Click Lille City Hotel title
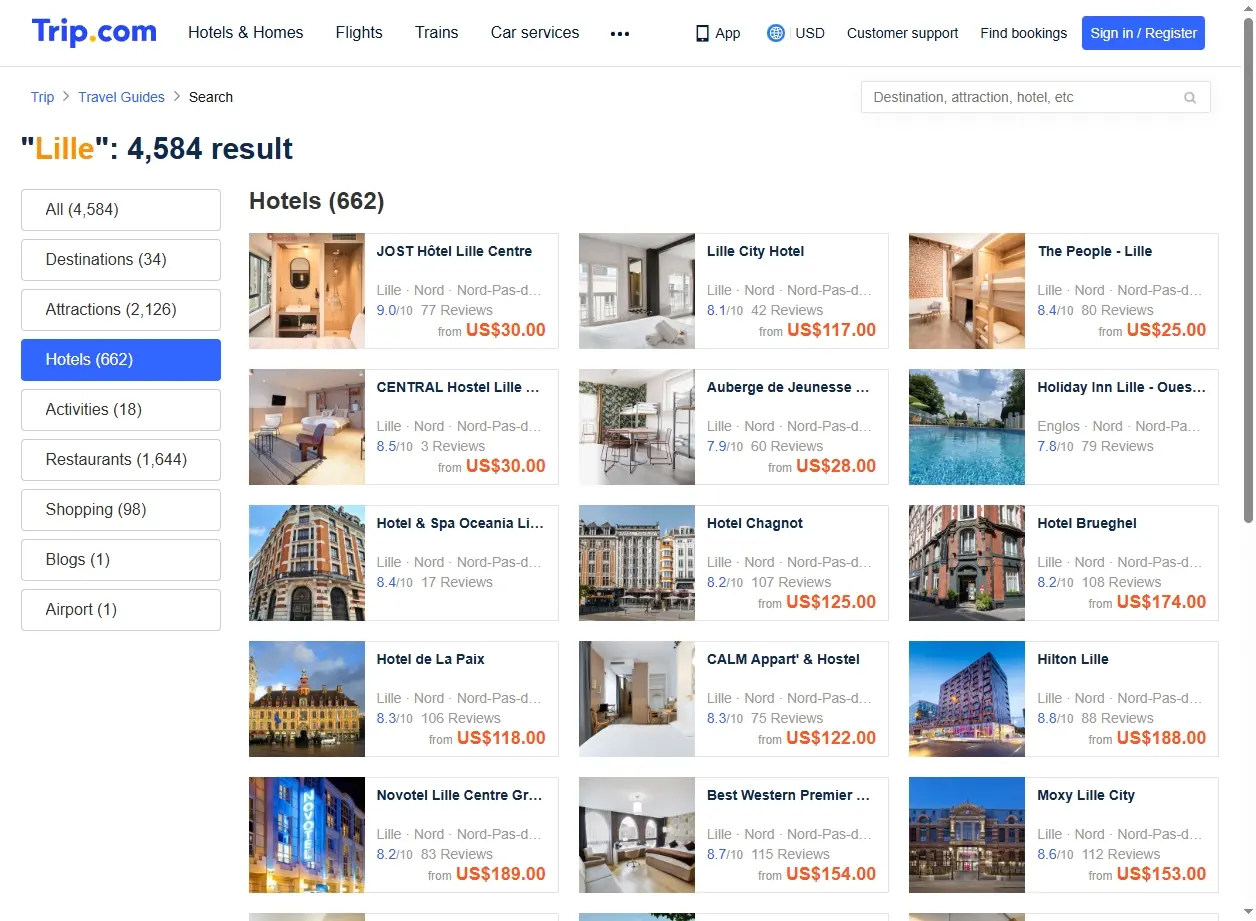 [x=755, y=251]
